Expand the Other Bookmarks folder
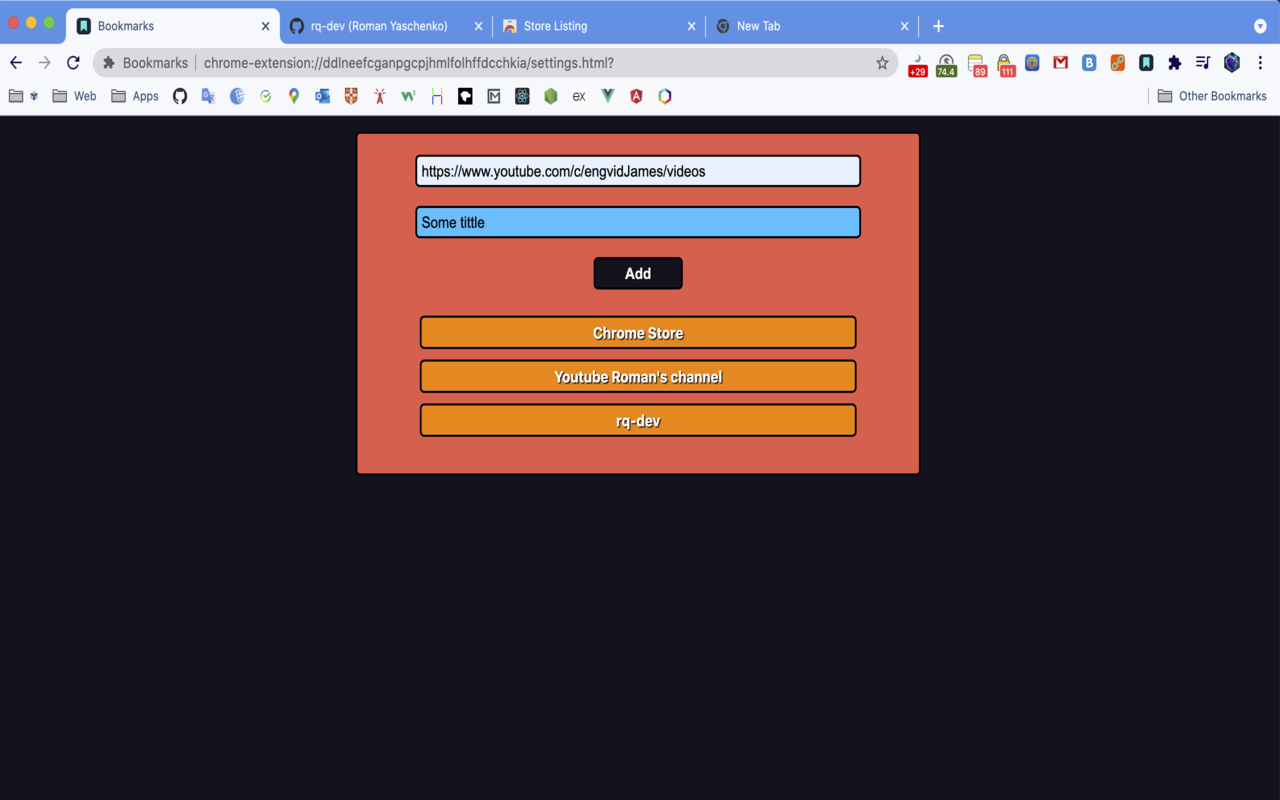Screen dimensions: 1280x800 (1212, 96)
